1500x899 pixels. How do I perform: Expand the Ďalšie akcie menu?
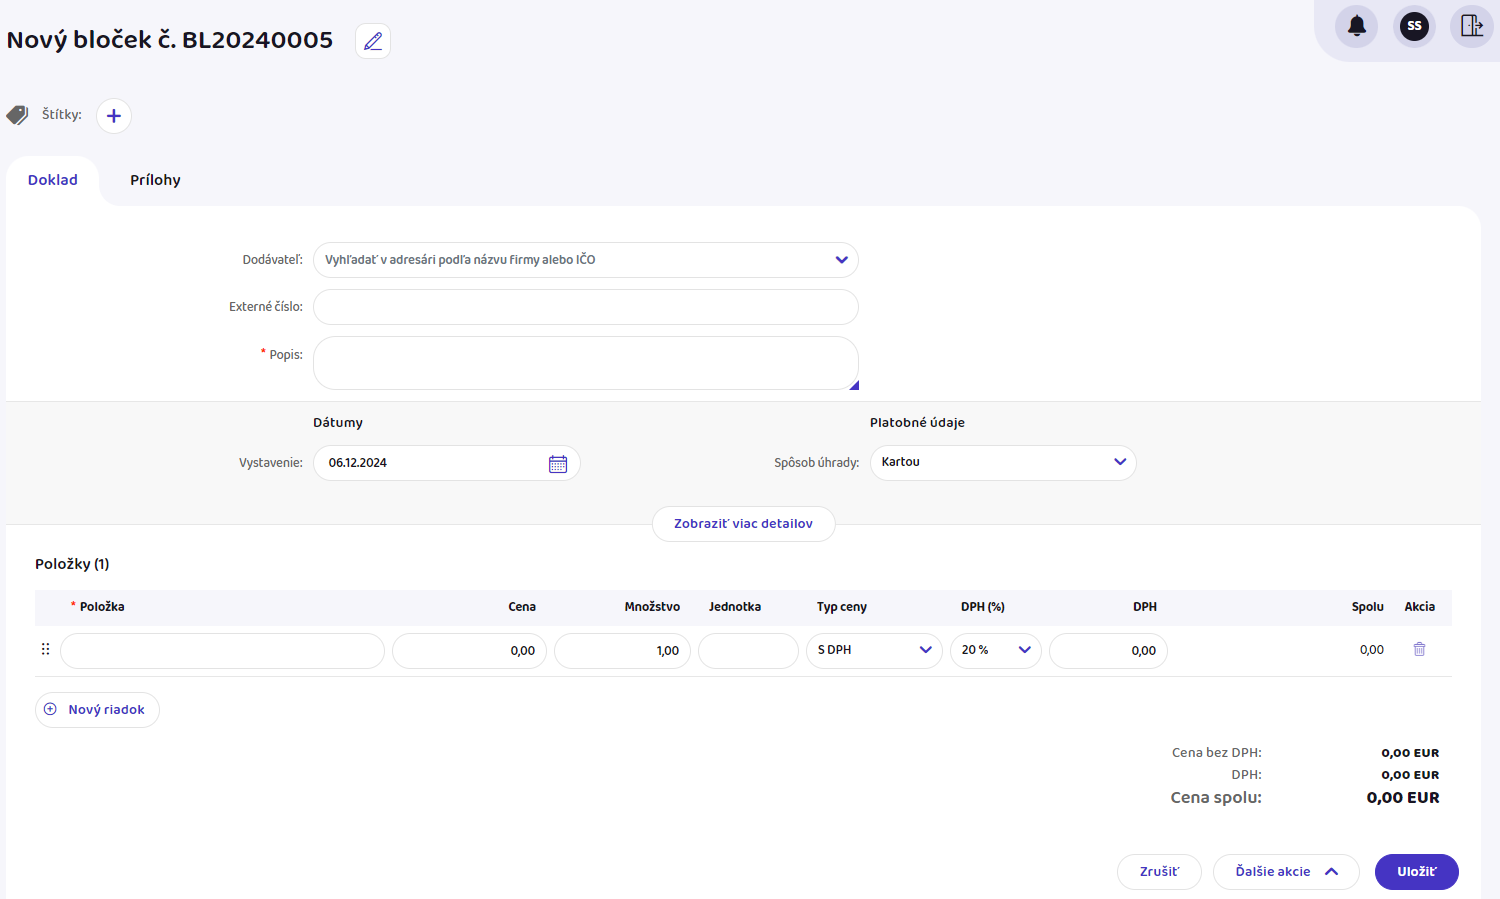tap(1285, 872)
